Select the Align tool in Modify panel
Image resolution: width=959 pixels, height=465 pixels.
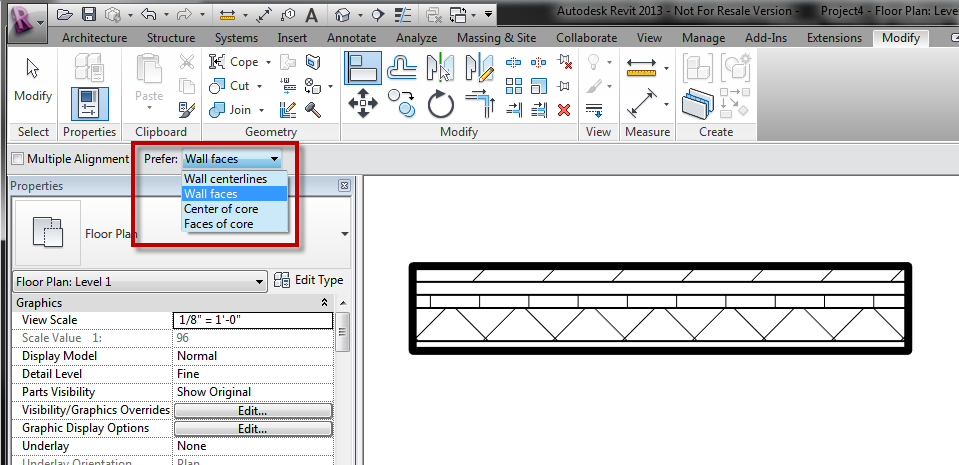(x=363, y=67)
